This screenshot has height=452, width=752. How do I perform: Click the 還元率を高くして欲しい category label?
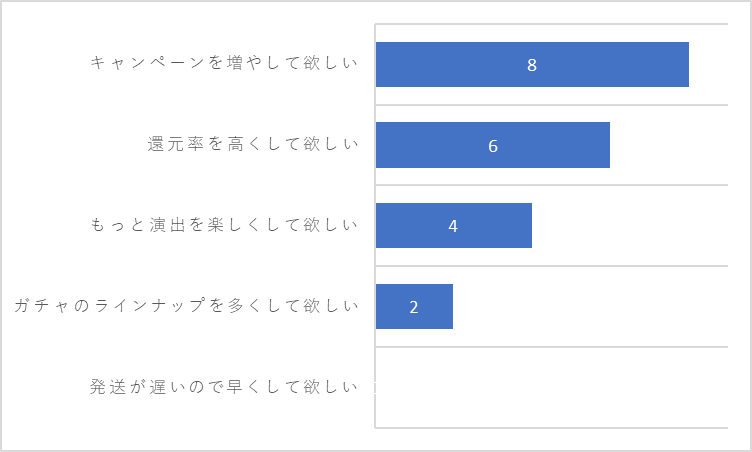[x=253, y=143]
